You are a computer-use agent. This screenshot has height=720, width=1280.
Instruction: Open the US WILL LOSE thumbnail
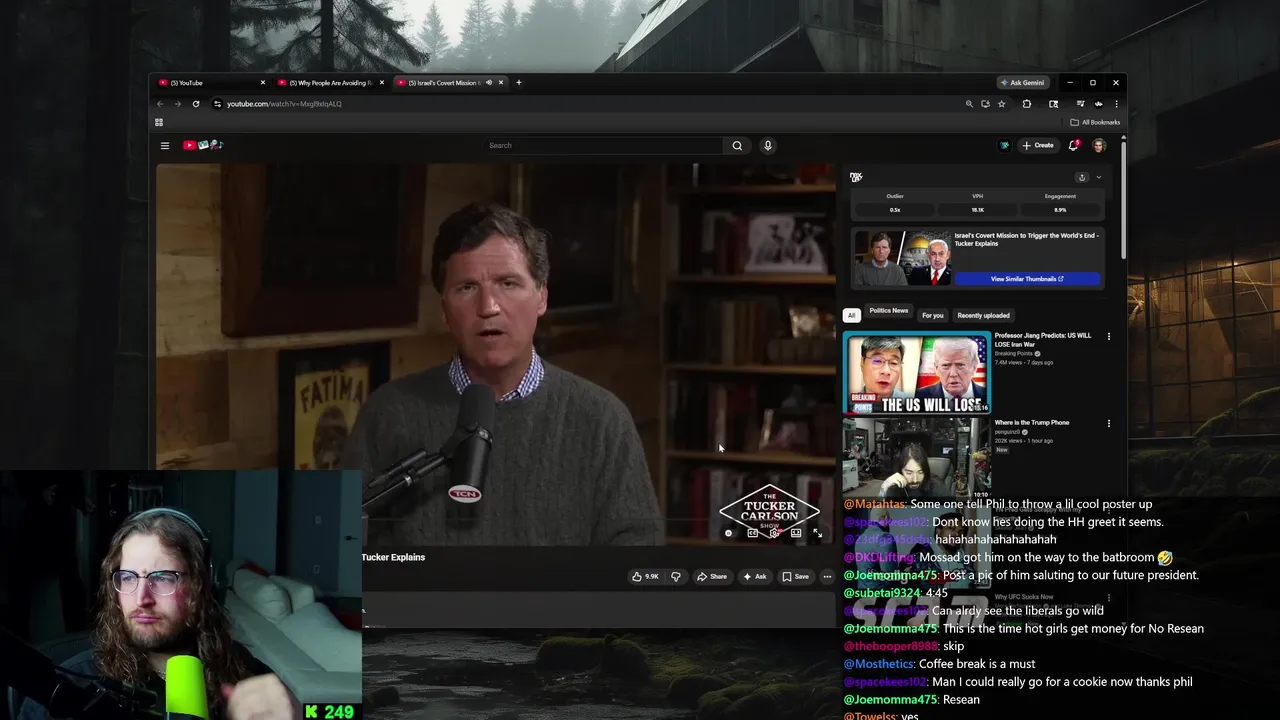click(917, 372)
